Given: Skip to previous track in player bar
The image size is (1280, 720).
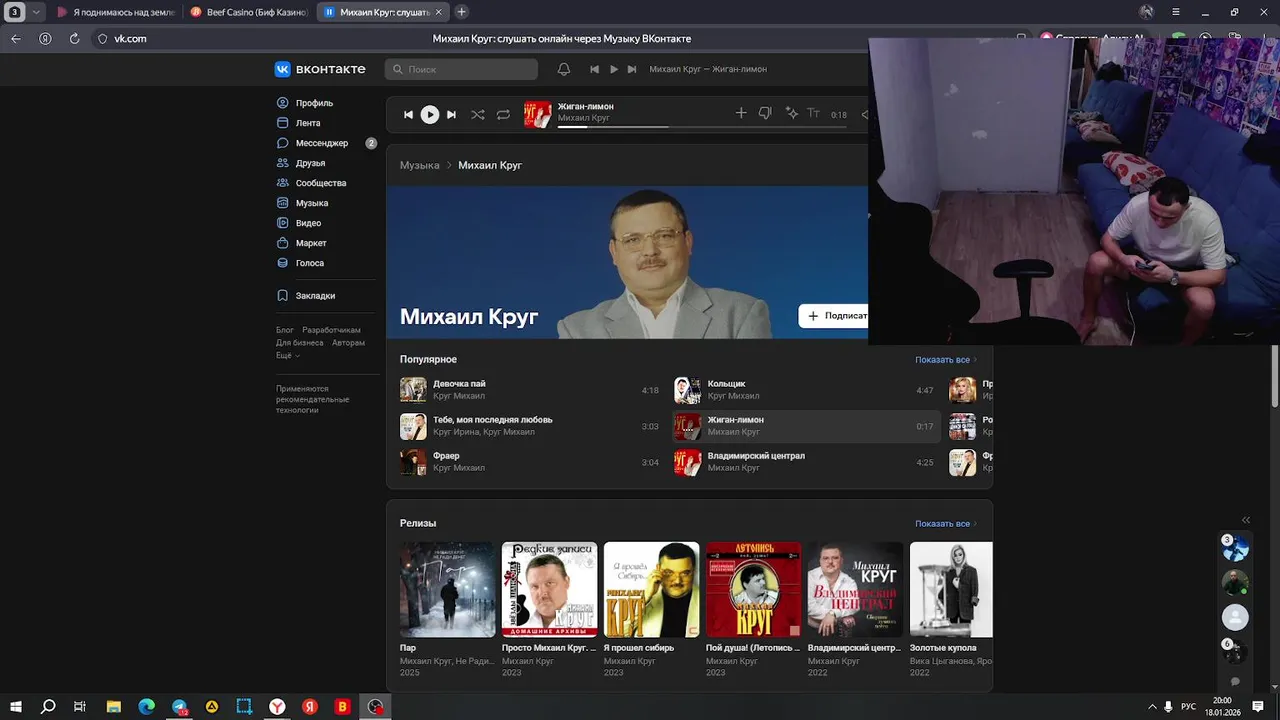Looking at the screenshot, I should (x=408, y=114).
